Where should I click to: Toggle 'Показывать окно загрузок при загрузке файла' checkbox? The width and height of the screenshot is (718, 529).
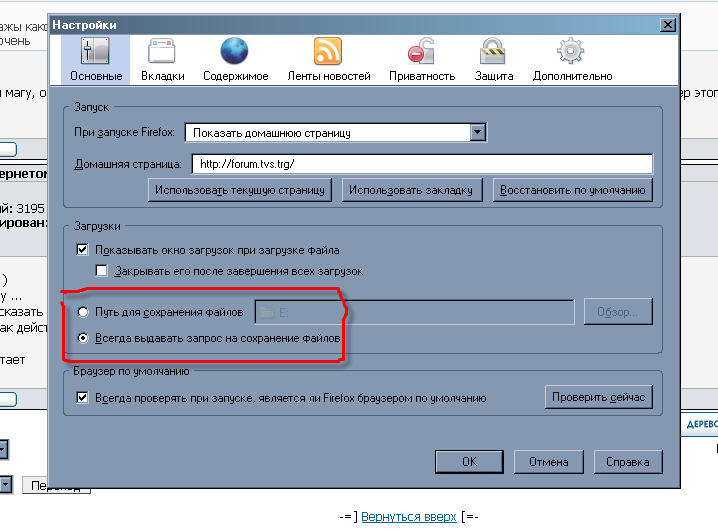83,250
